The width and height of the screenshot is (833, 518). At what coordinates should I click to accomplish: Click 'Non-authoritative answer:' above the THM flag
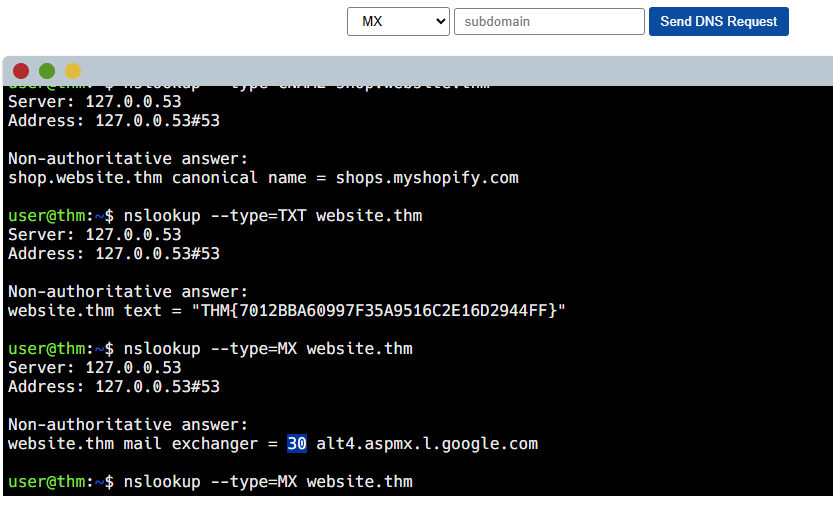tap(127, 292)
